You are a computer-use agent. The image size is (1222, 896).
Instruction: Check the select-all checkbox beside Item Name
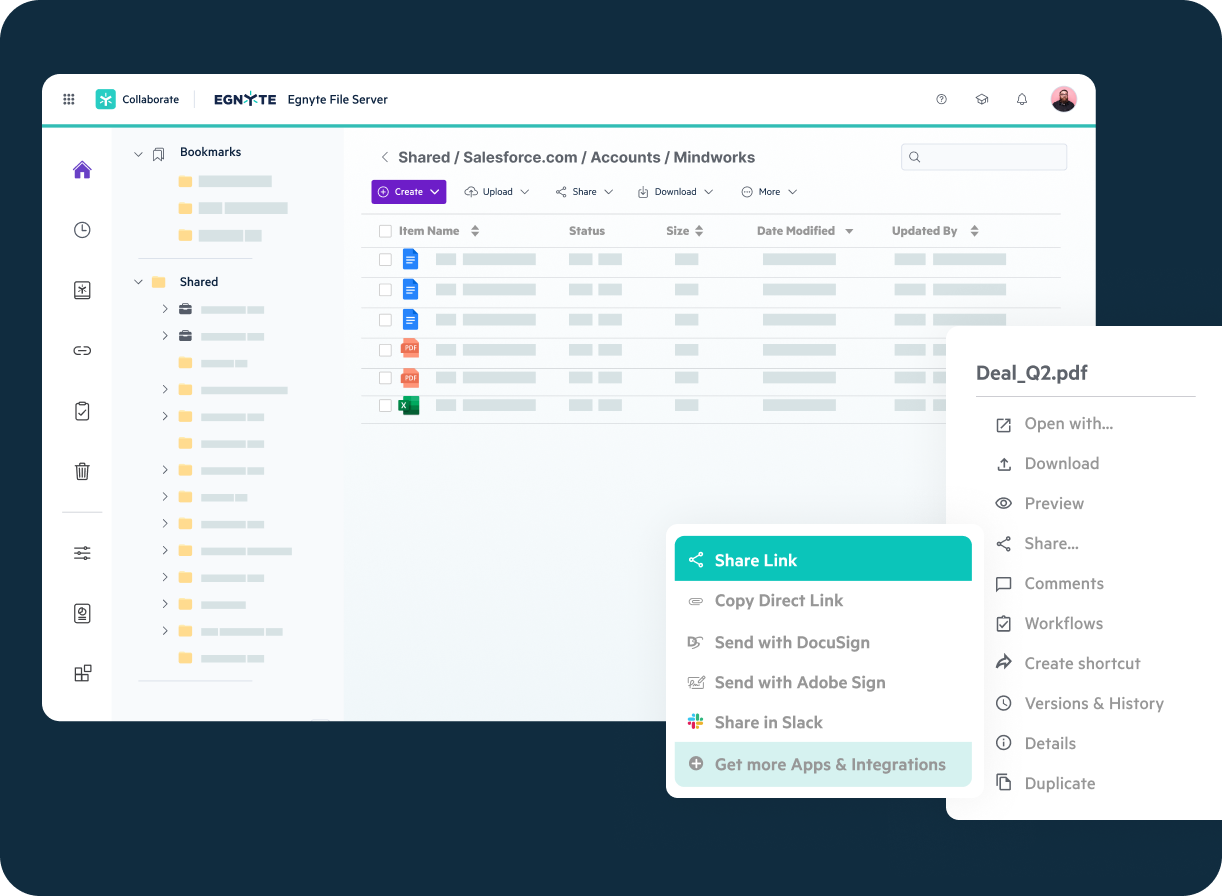(x=385, y=231)
